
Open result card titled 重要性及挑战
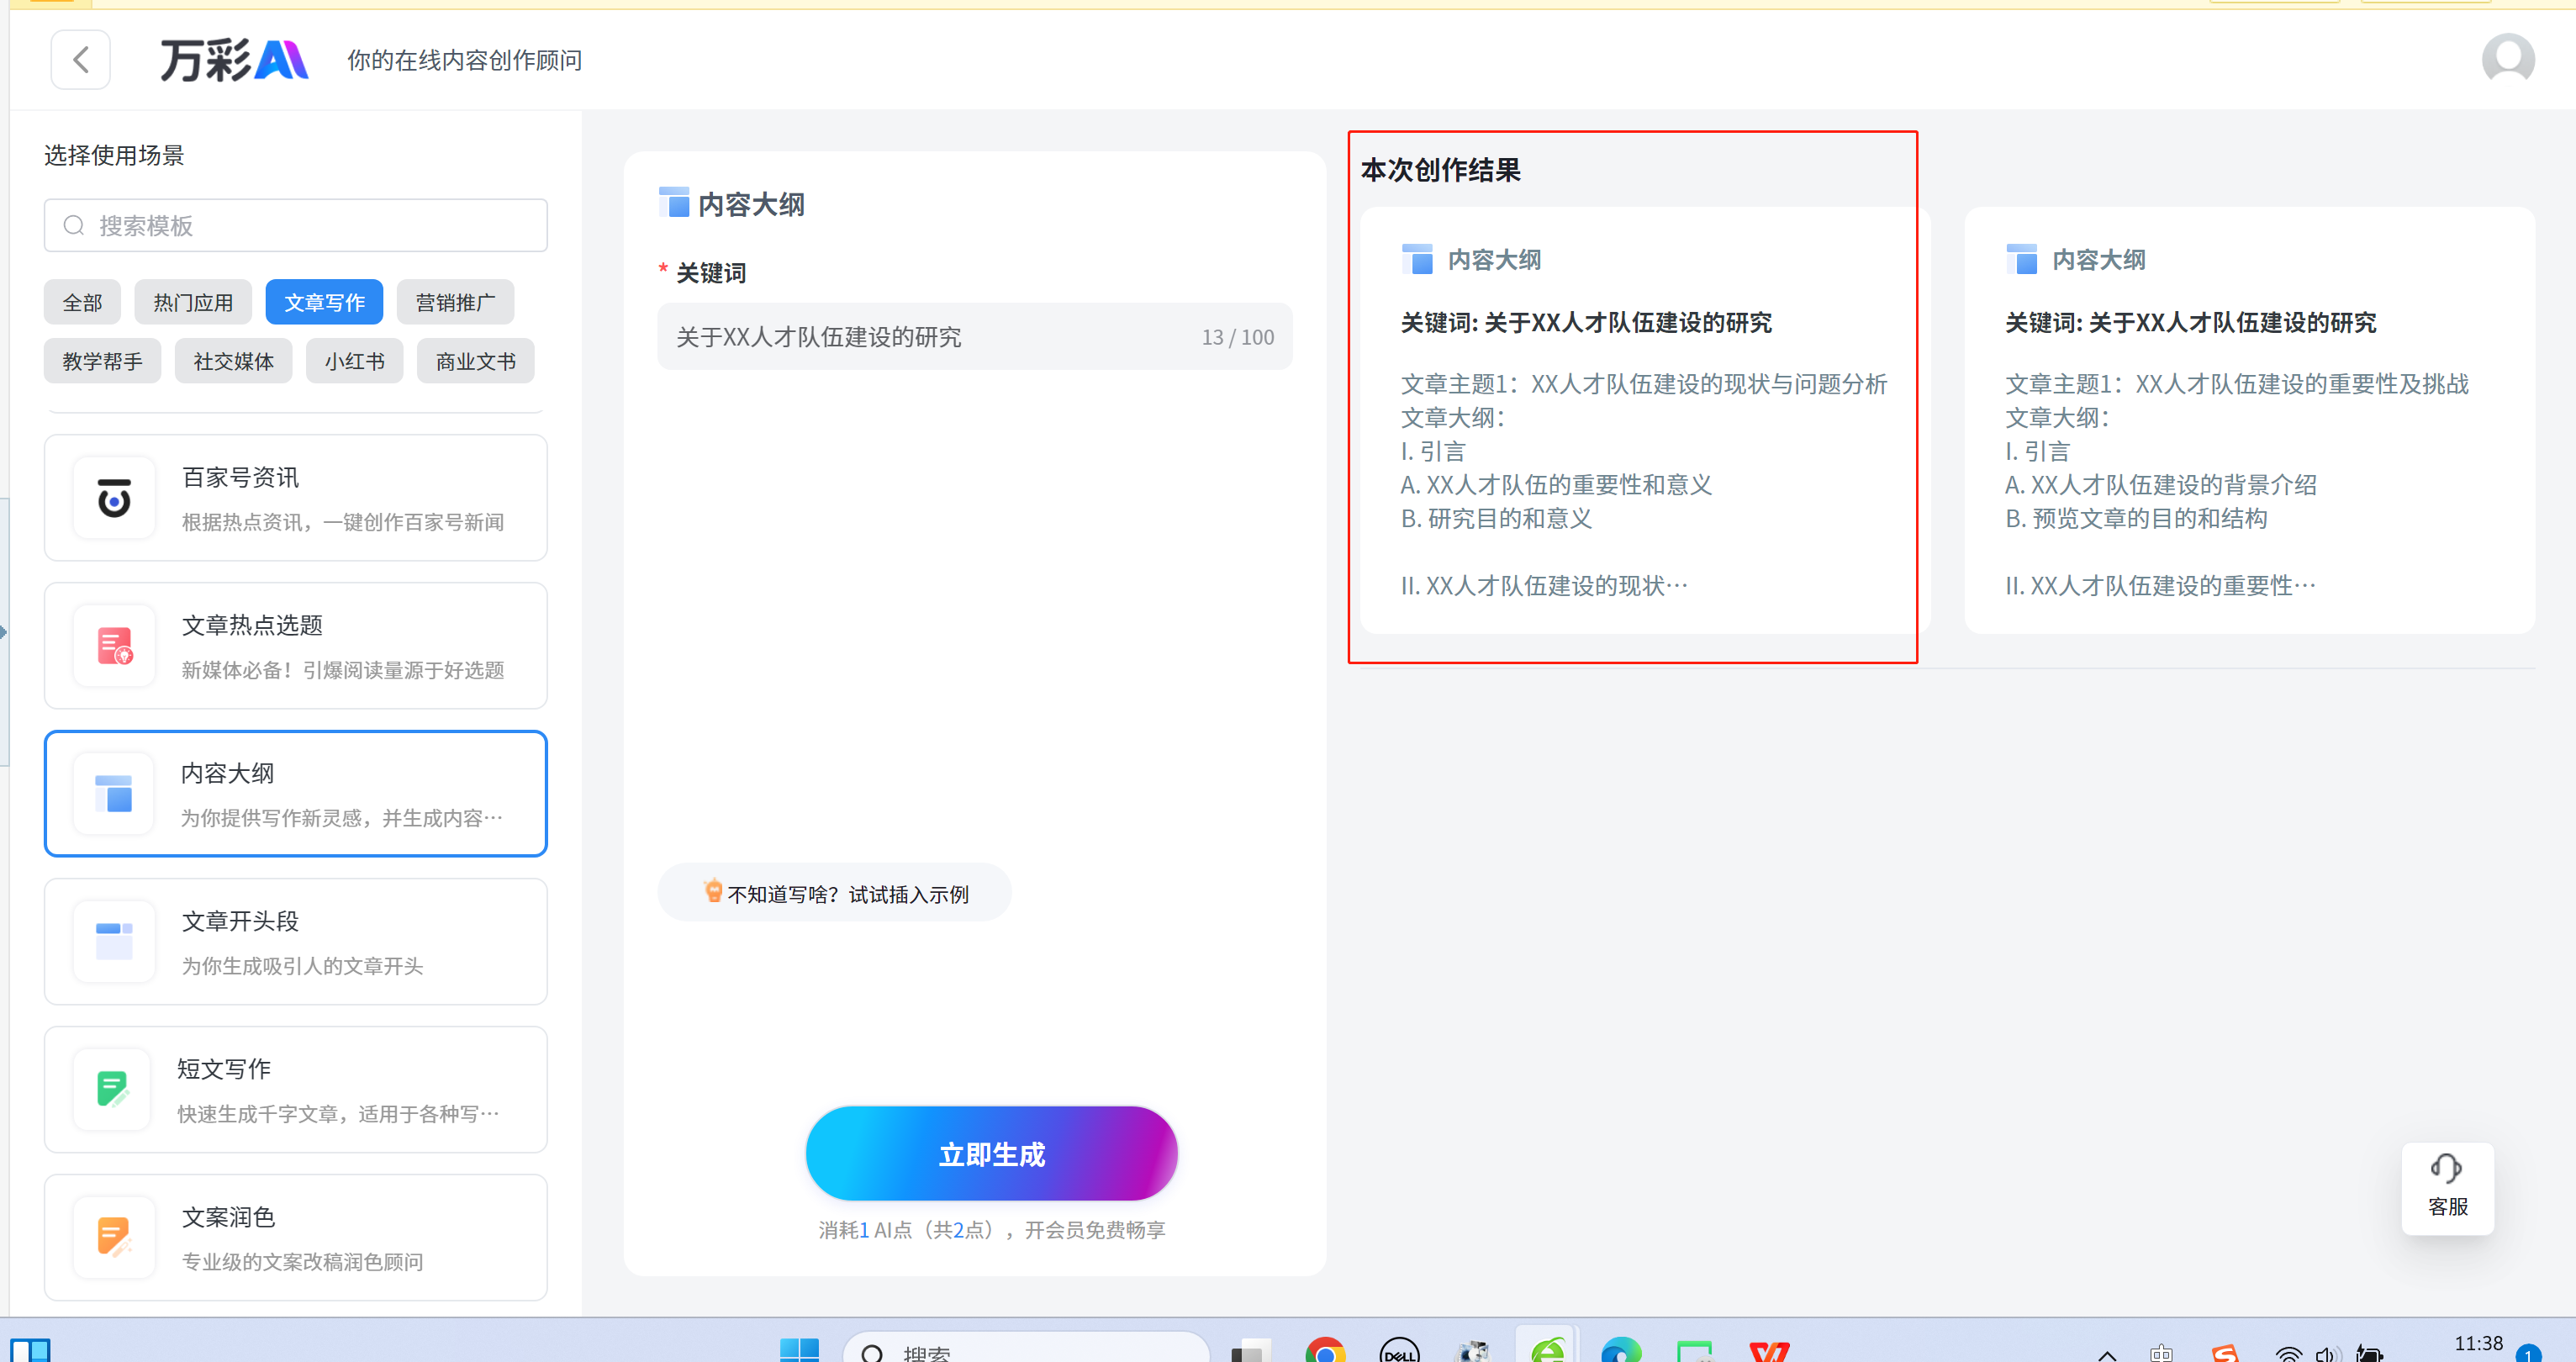coord(2249,420)
